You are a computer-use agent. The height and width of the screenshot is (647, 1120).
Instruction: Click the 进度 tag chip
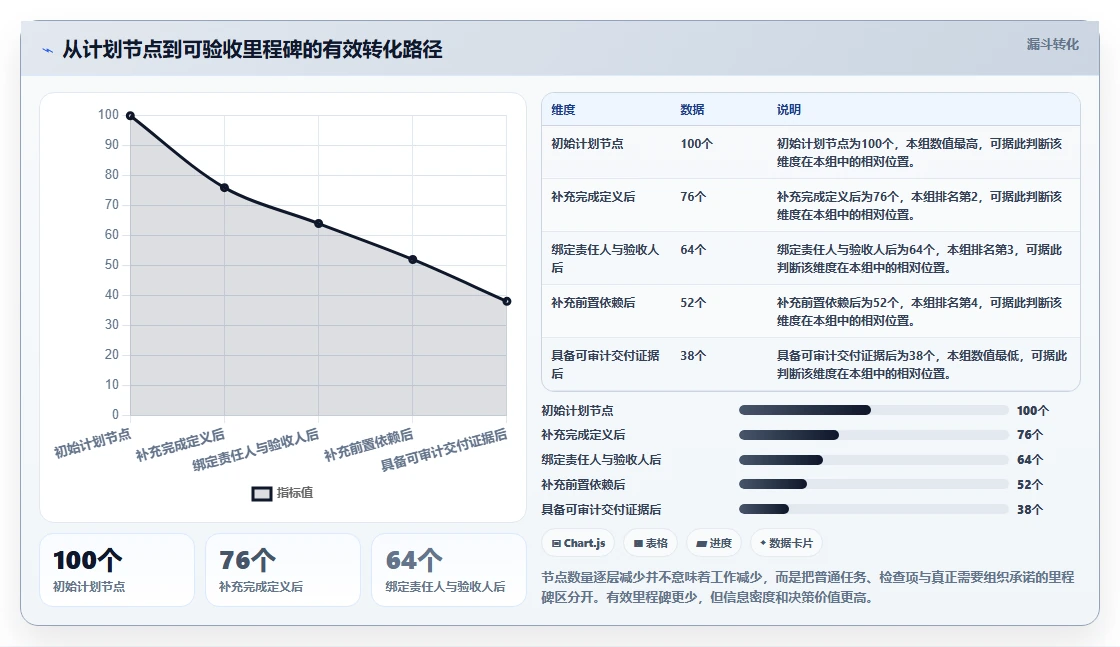(x=714, y=543)
